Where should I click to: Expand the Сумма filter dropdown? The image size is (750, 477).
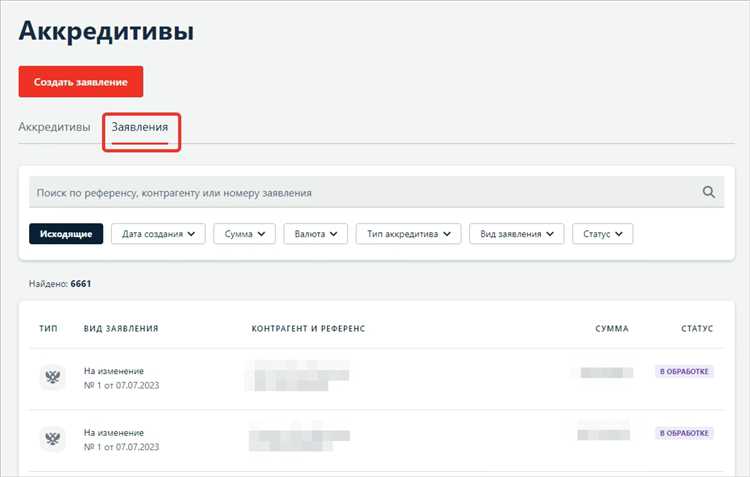point(244,234)
